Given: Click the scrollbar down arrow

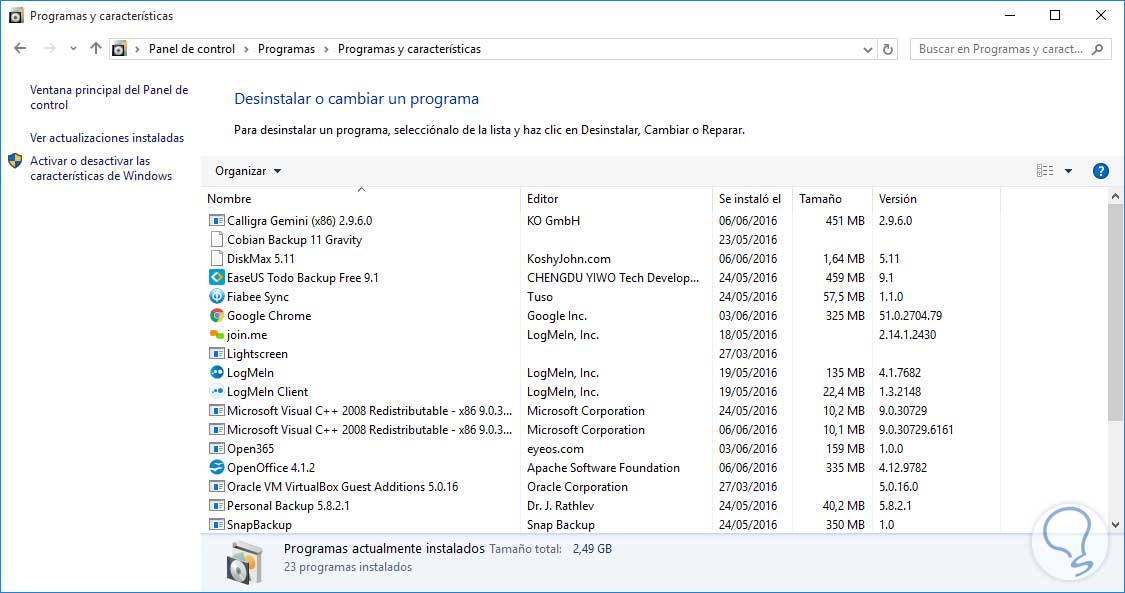Looking at the screenshot, I should click(1115, 525).
